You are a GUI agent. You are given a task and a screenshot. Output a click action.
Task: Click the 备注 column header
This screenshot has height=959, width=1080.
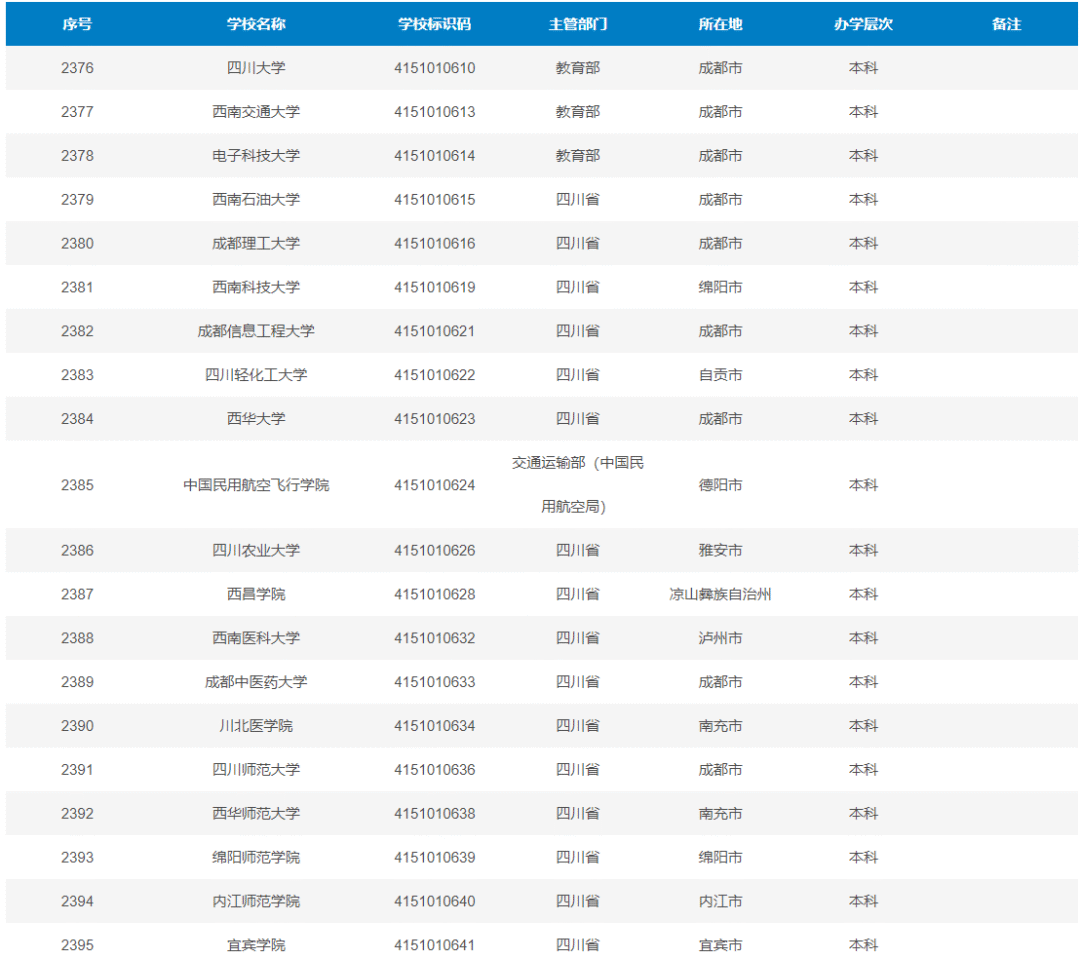point(1006,24)
